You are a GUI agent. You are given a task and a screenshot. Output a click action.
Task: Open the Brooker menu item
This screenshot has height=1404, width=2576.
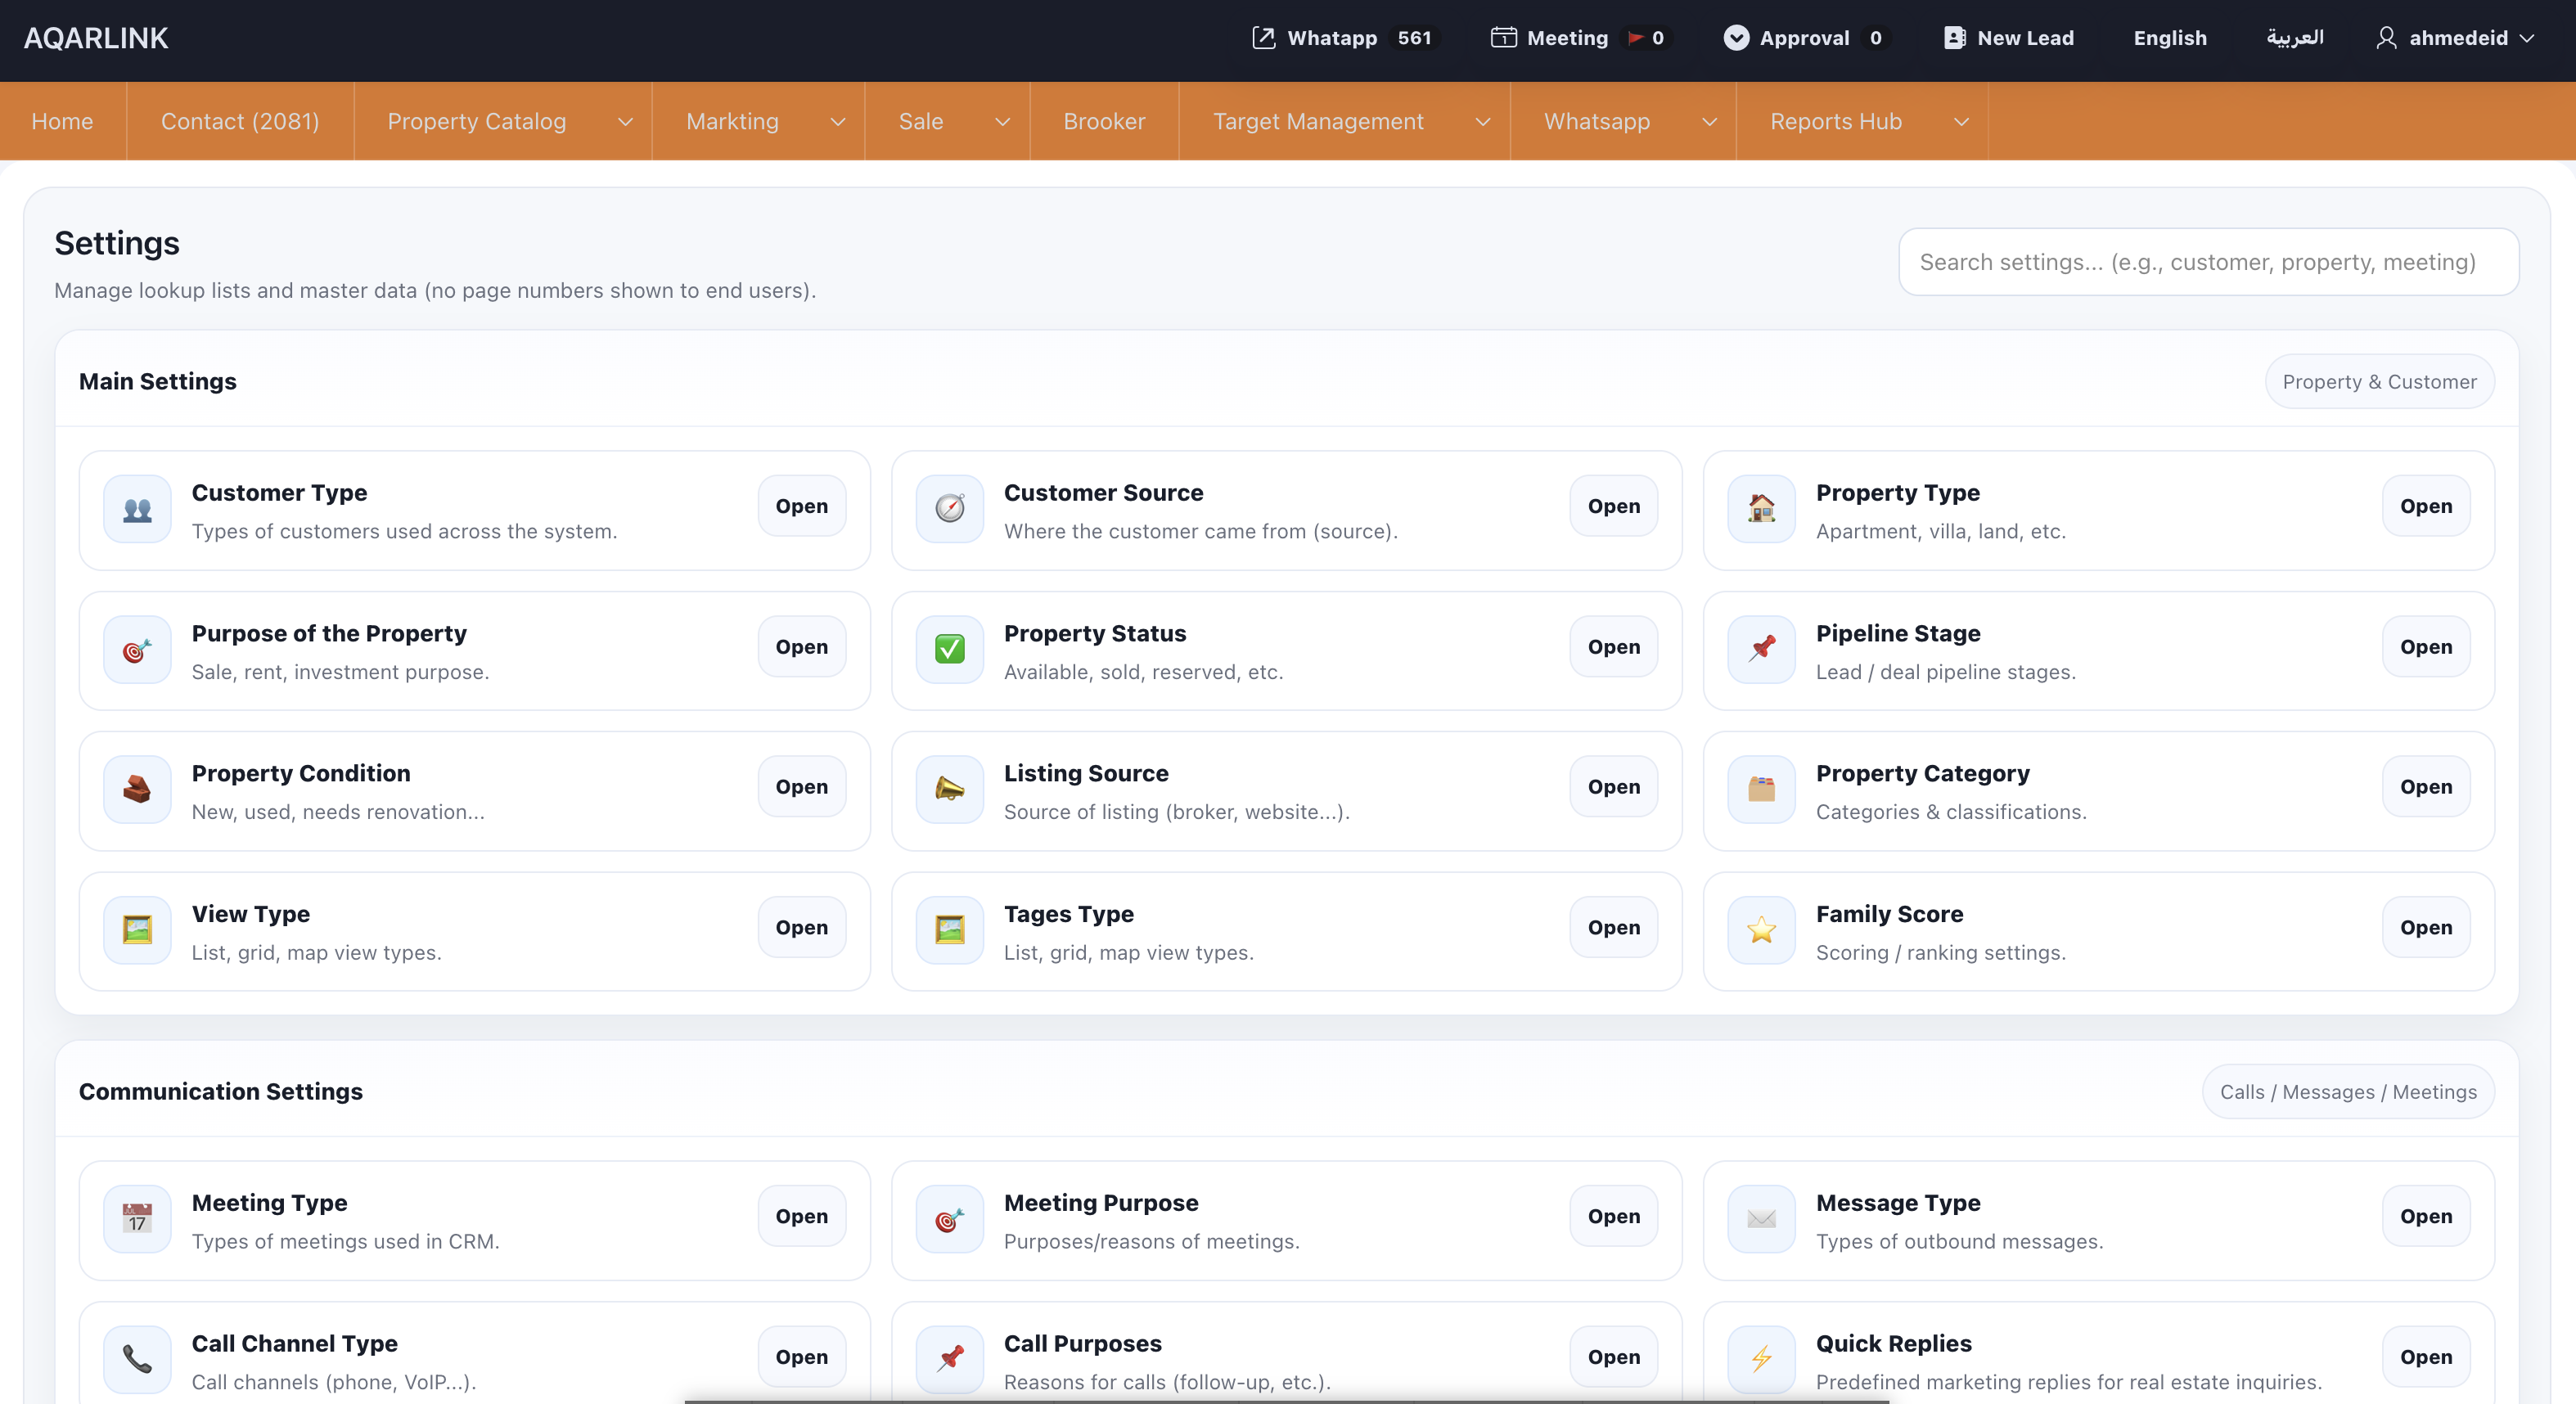1104,122
